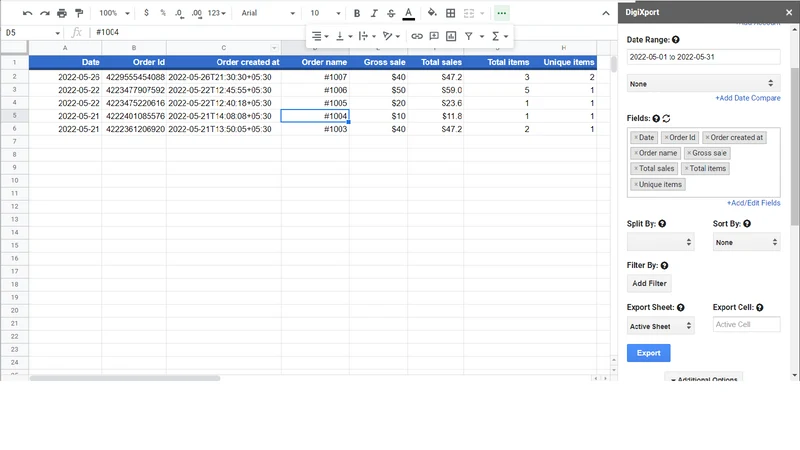Open the 123 number format dropdown
The width and height of the screenshot is (800, 450).
pyautogui.click(x=216, y=13)
